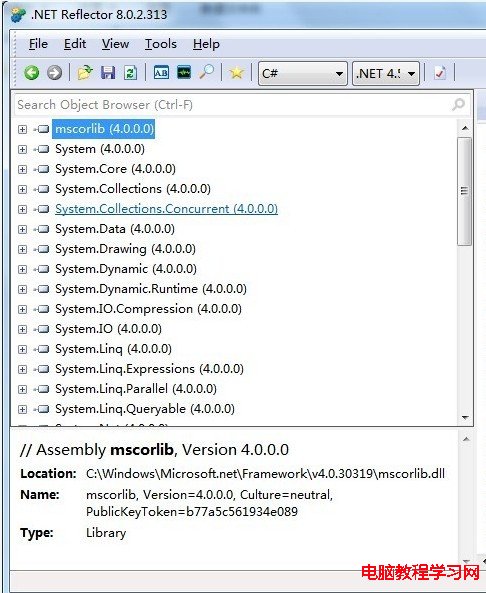Select System.Drawing (4.0.0.0) in the tree
The height and width of the screenshot is (593, 486).
pos(126,249)
